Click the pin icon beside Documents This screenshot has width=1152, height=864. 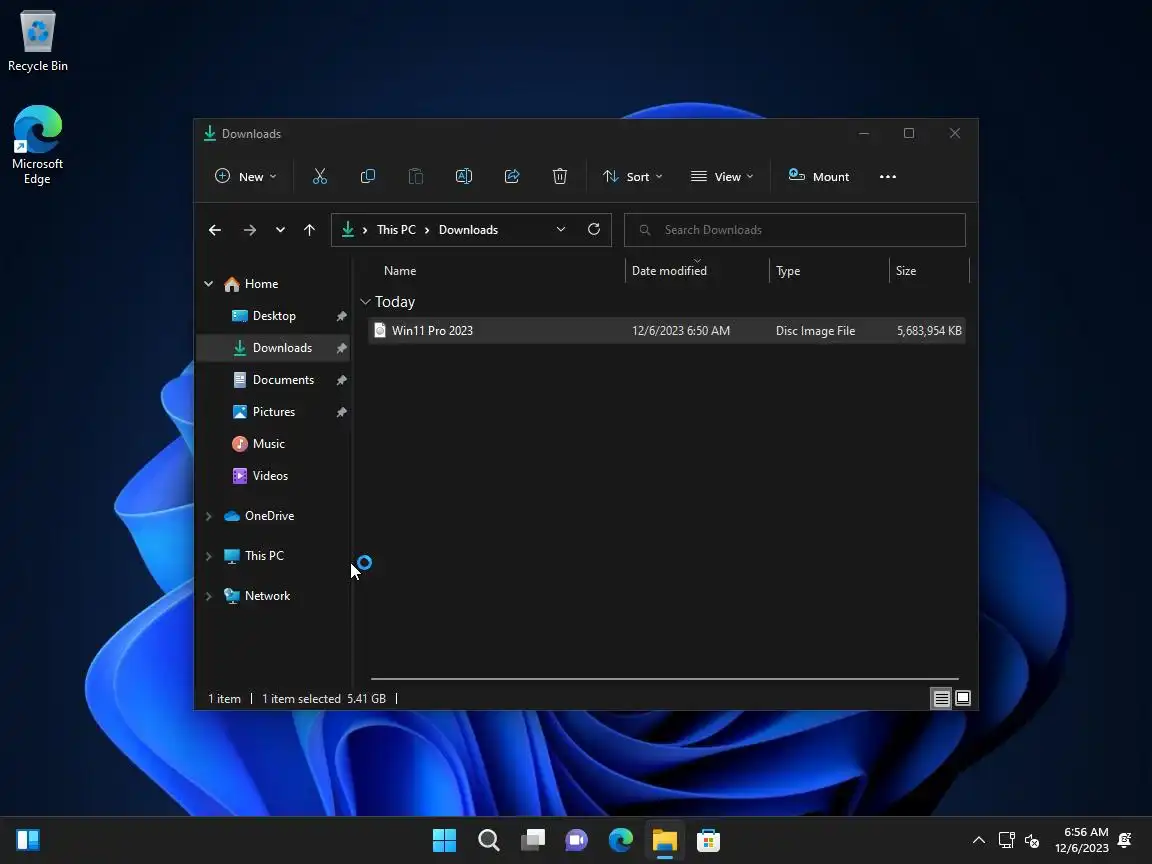341,380
